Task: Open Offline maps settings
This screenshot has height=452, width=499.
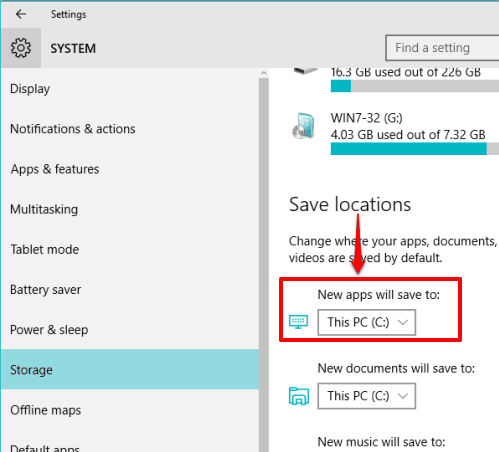Action: [130, 410]
